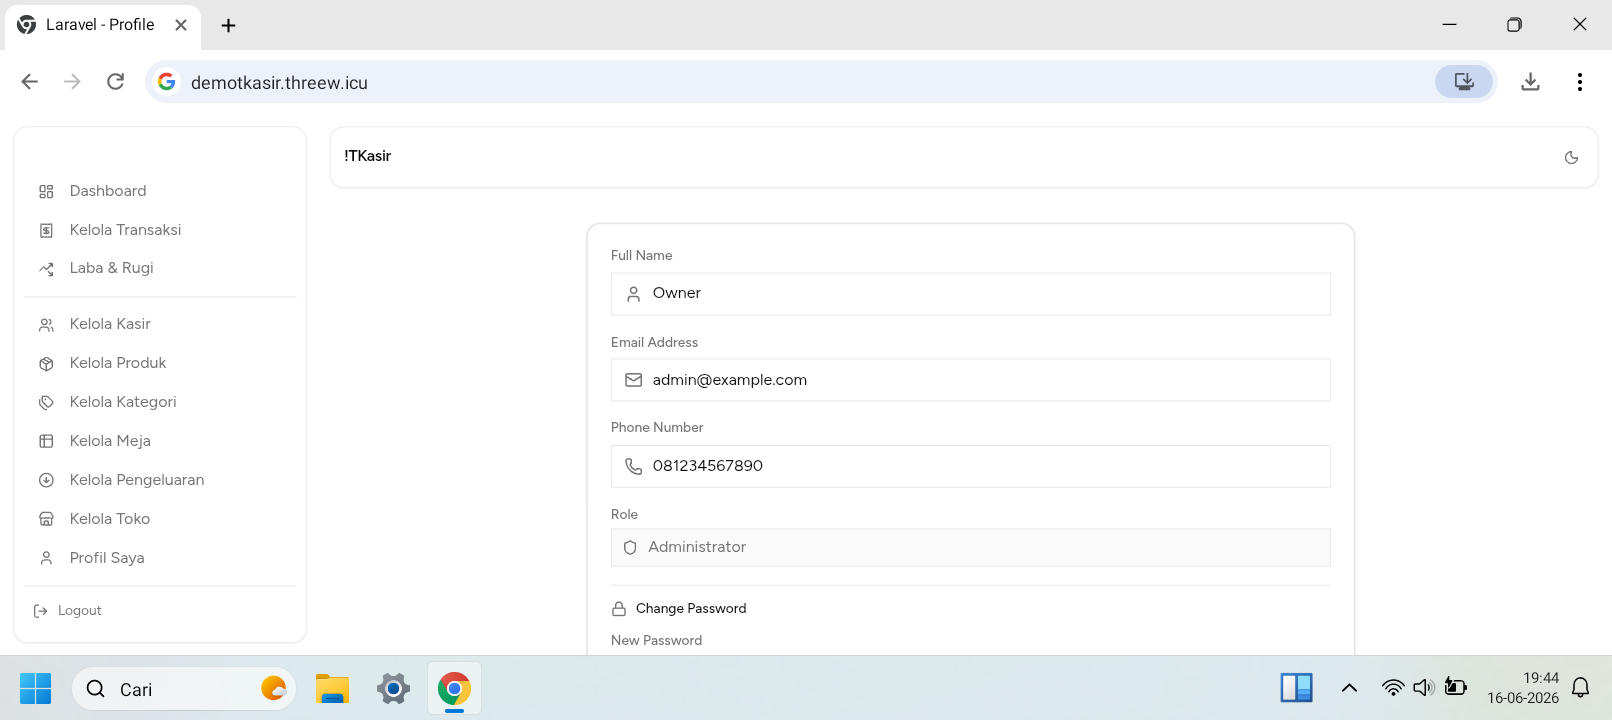Click the Kelola Transaksi receipt icon

[x=46, y=231]
